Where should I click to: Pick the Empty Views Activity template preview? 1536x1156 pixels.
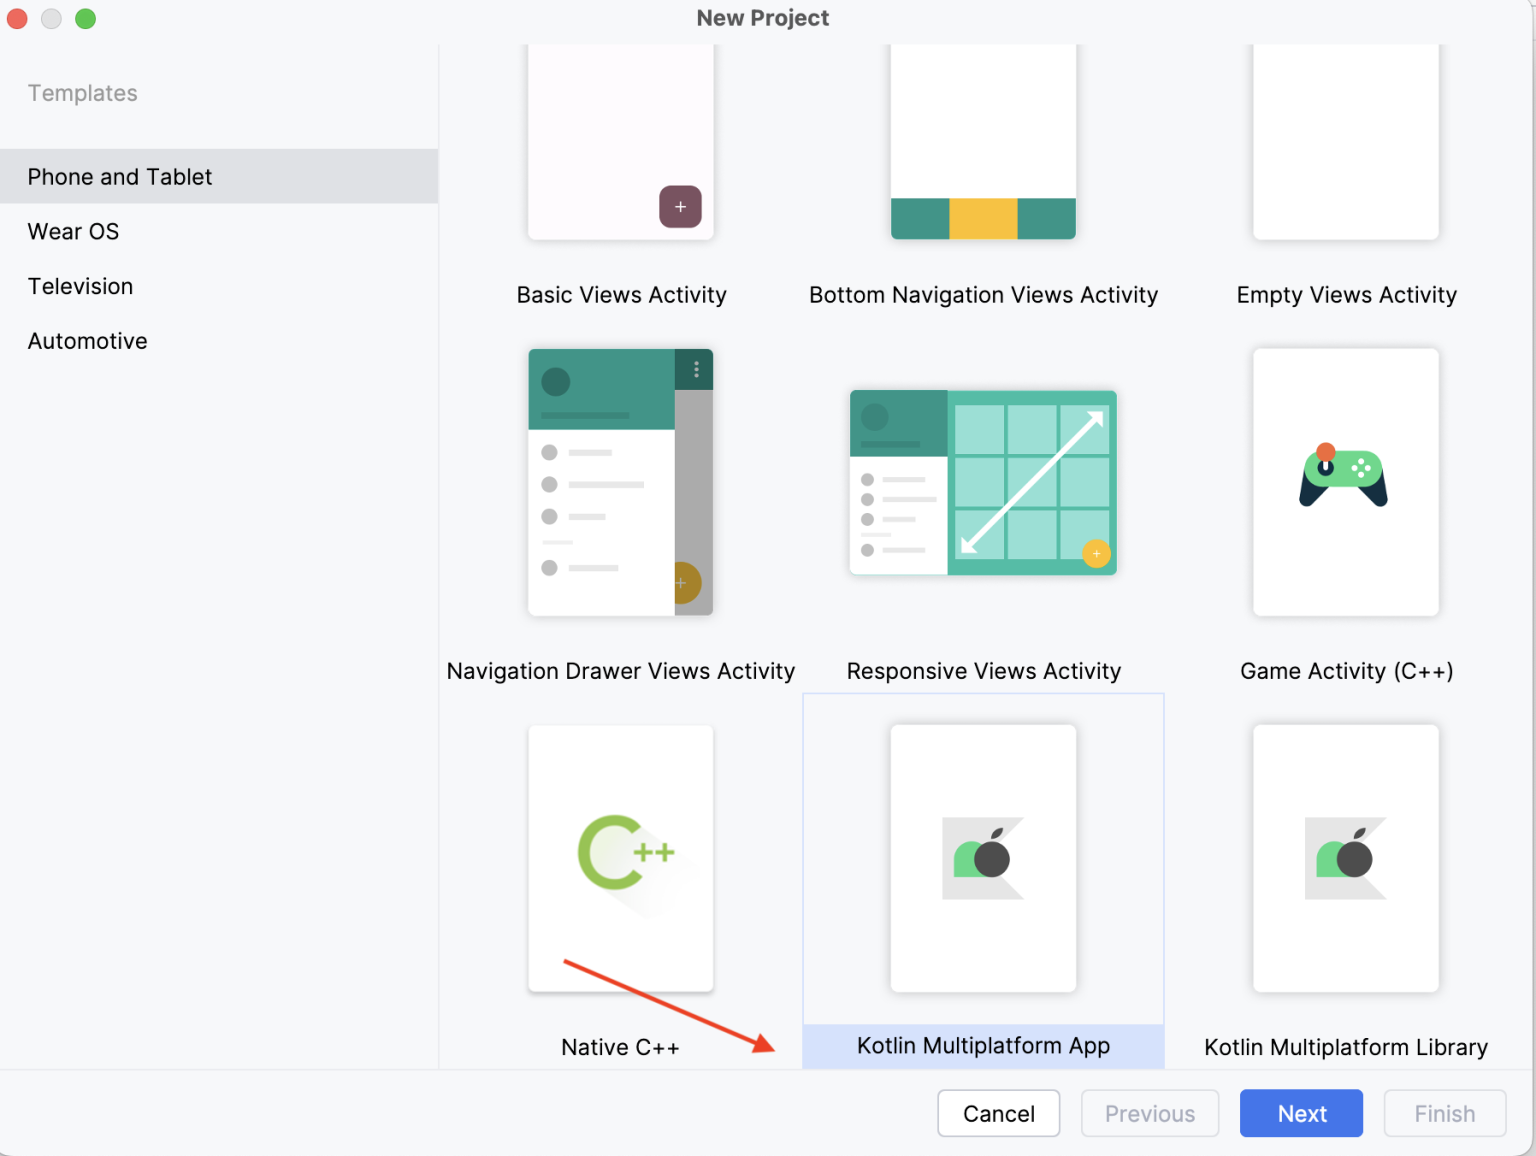(1345, 140)
